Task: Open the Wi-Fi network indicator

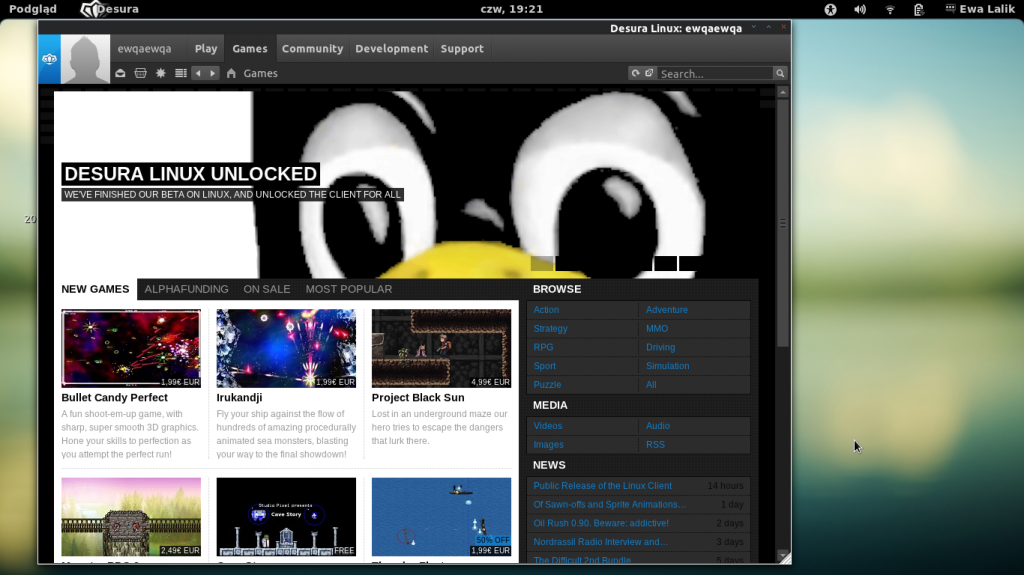Action: [889, 9]
